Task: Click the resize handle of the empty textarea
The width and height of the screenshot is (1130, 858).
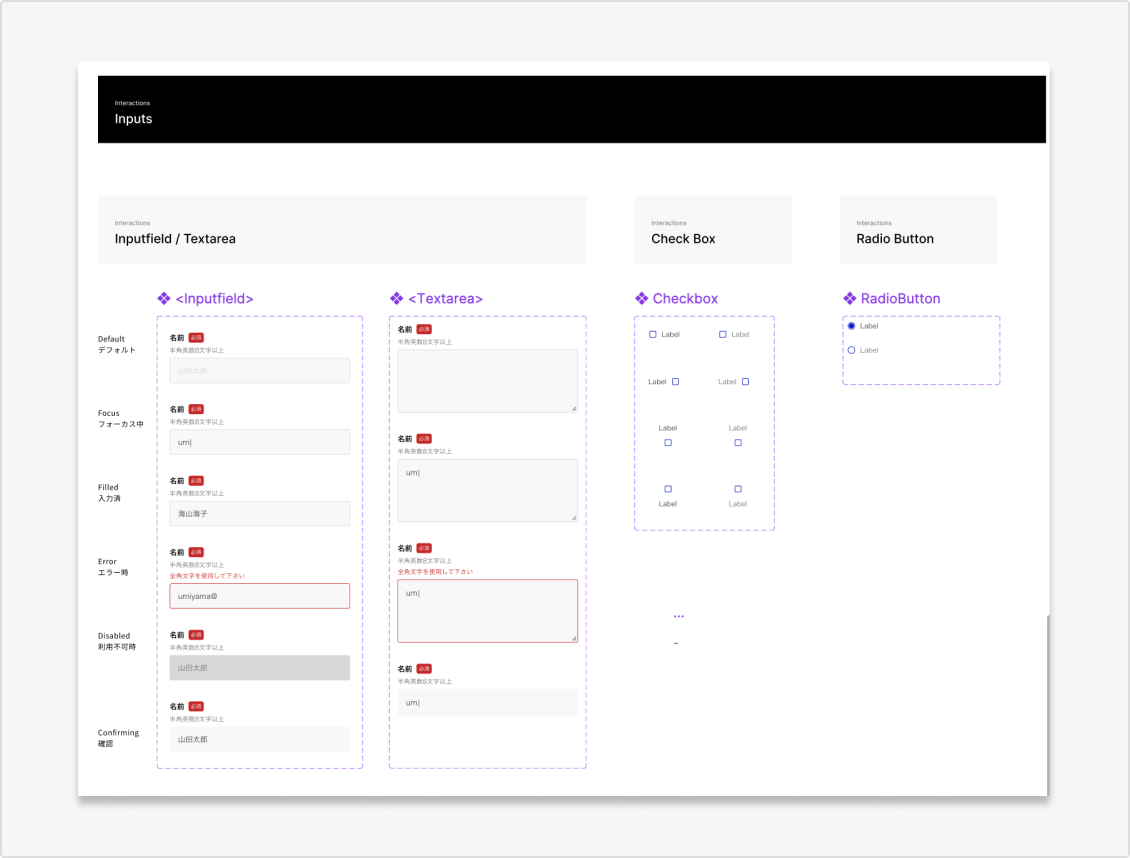Action: [x=574, y=408]
